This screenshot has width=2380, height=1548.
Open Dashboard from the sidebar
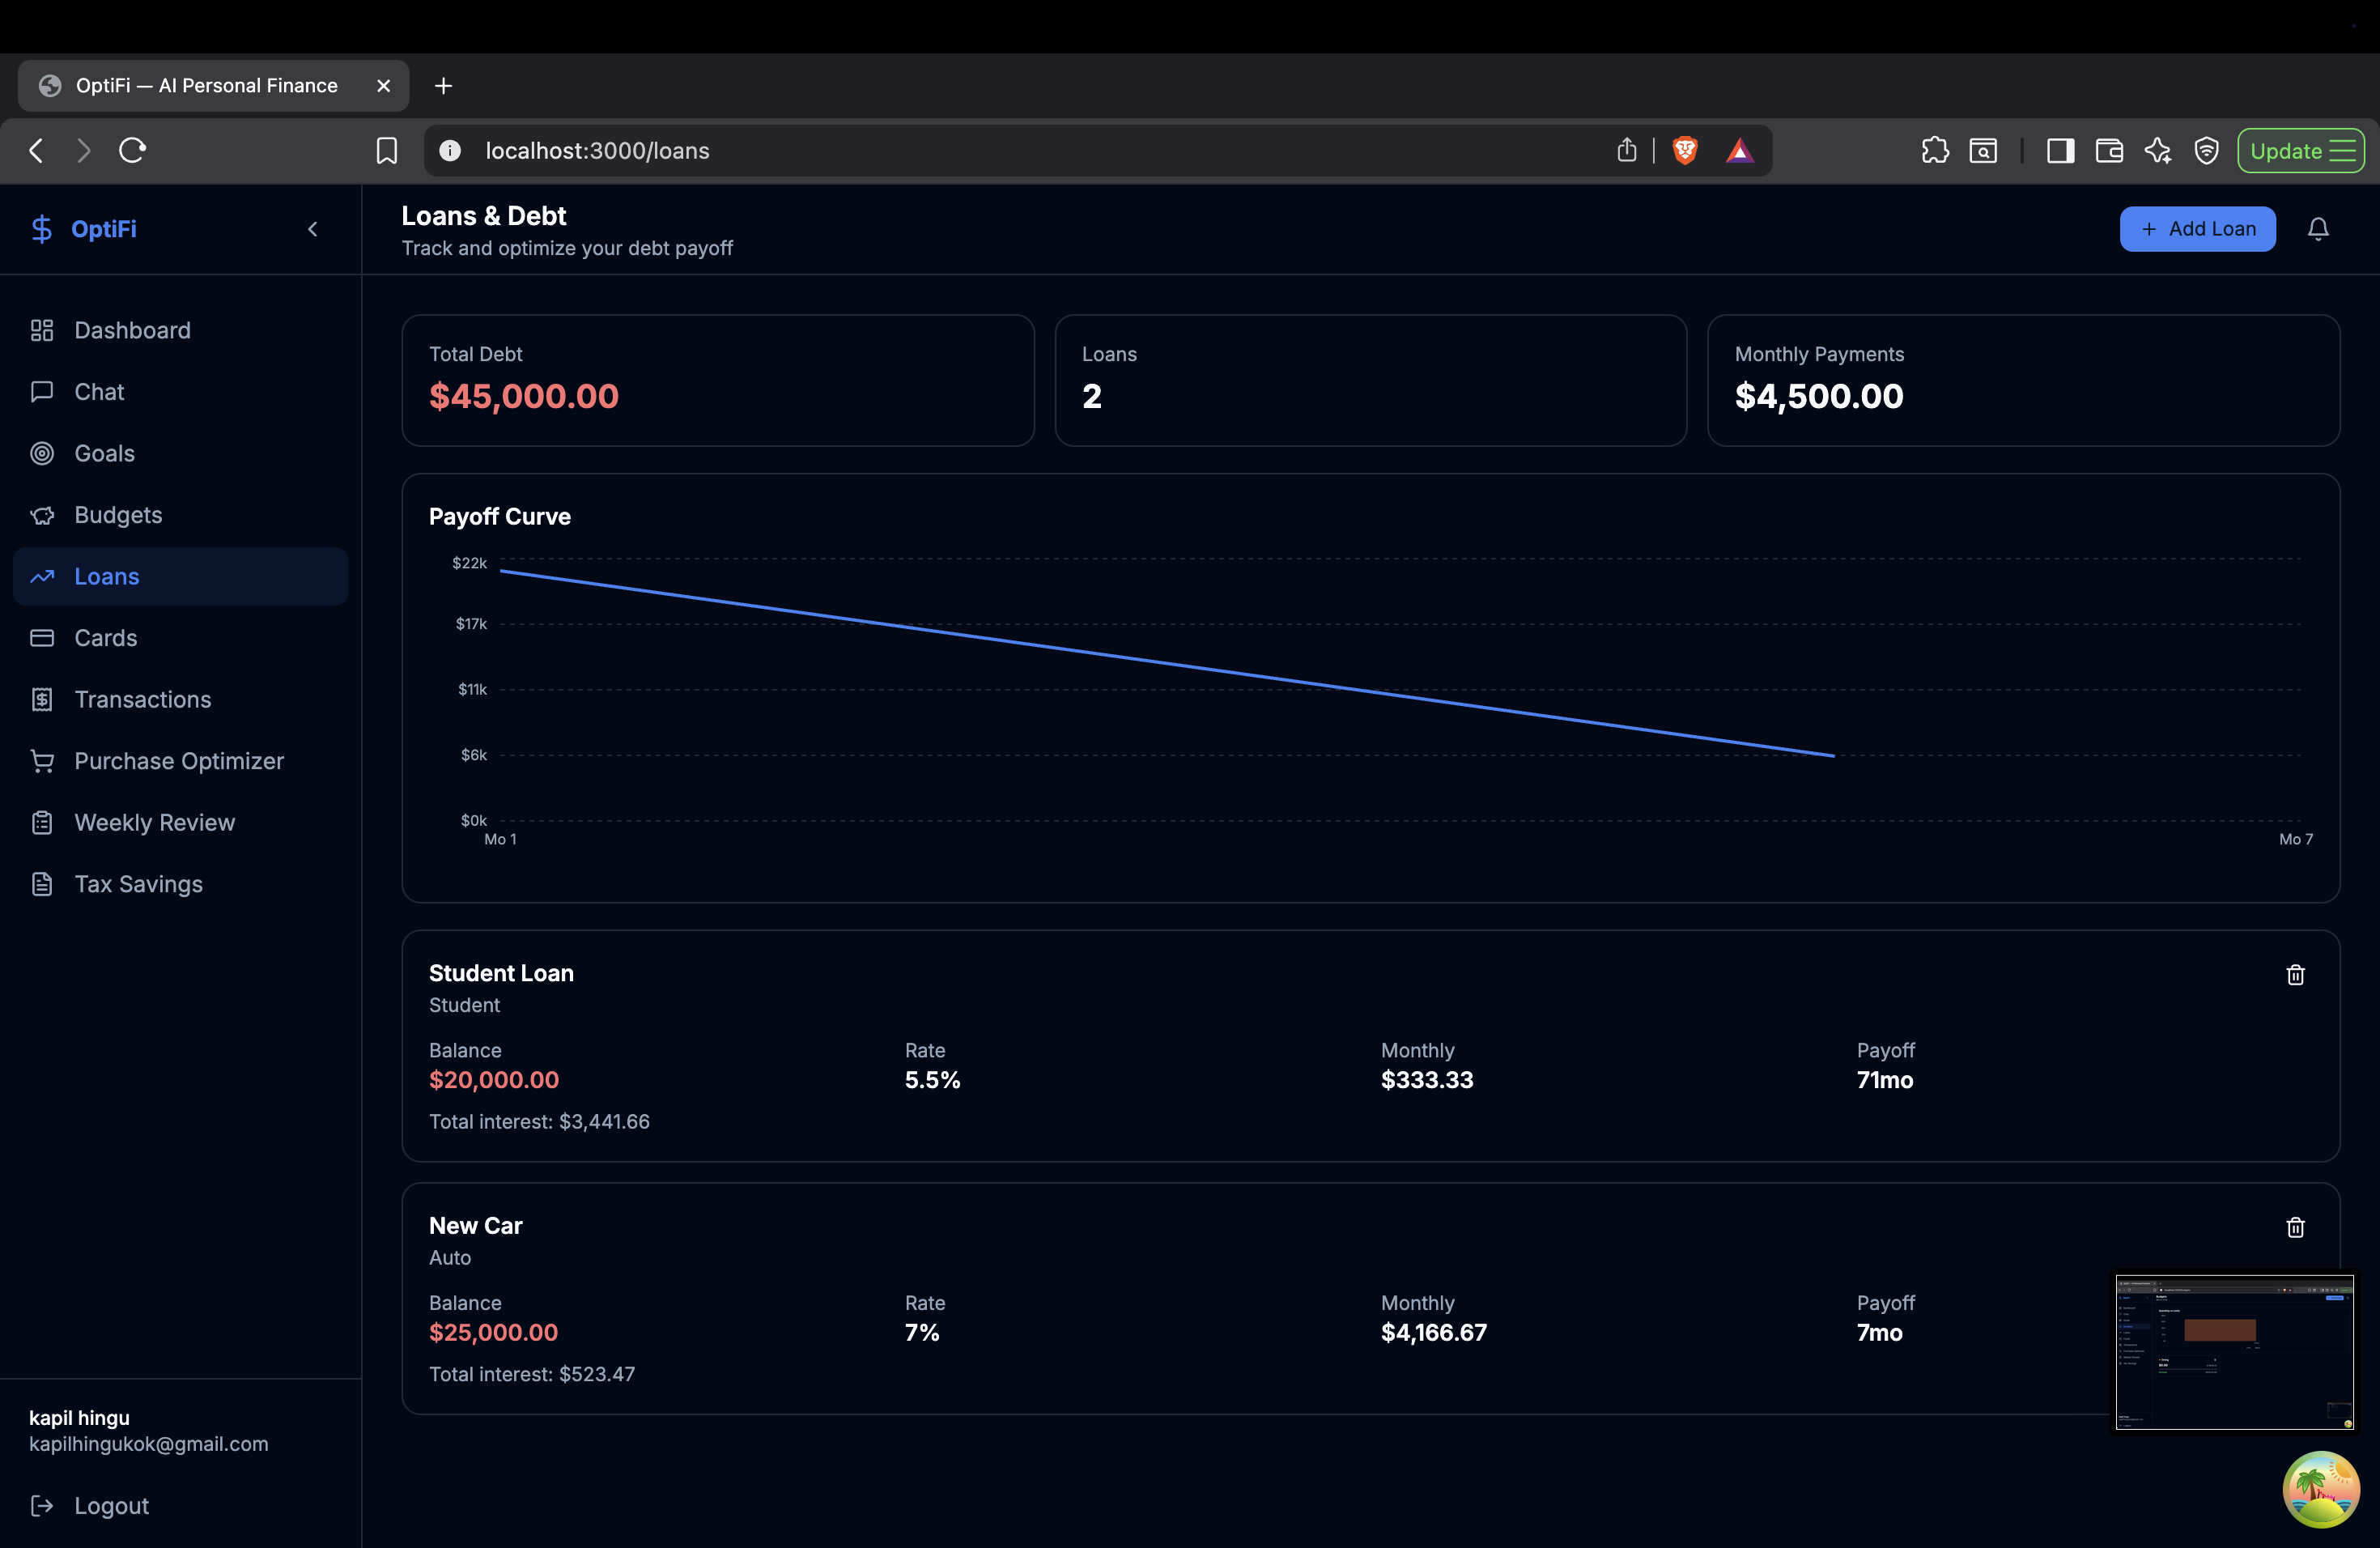pos(132,330)
